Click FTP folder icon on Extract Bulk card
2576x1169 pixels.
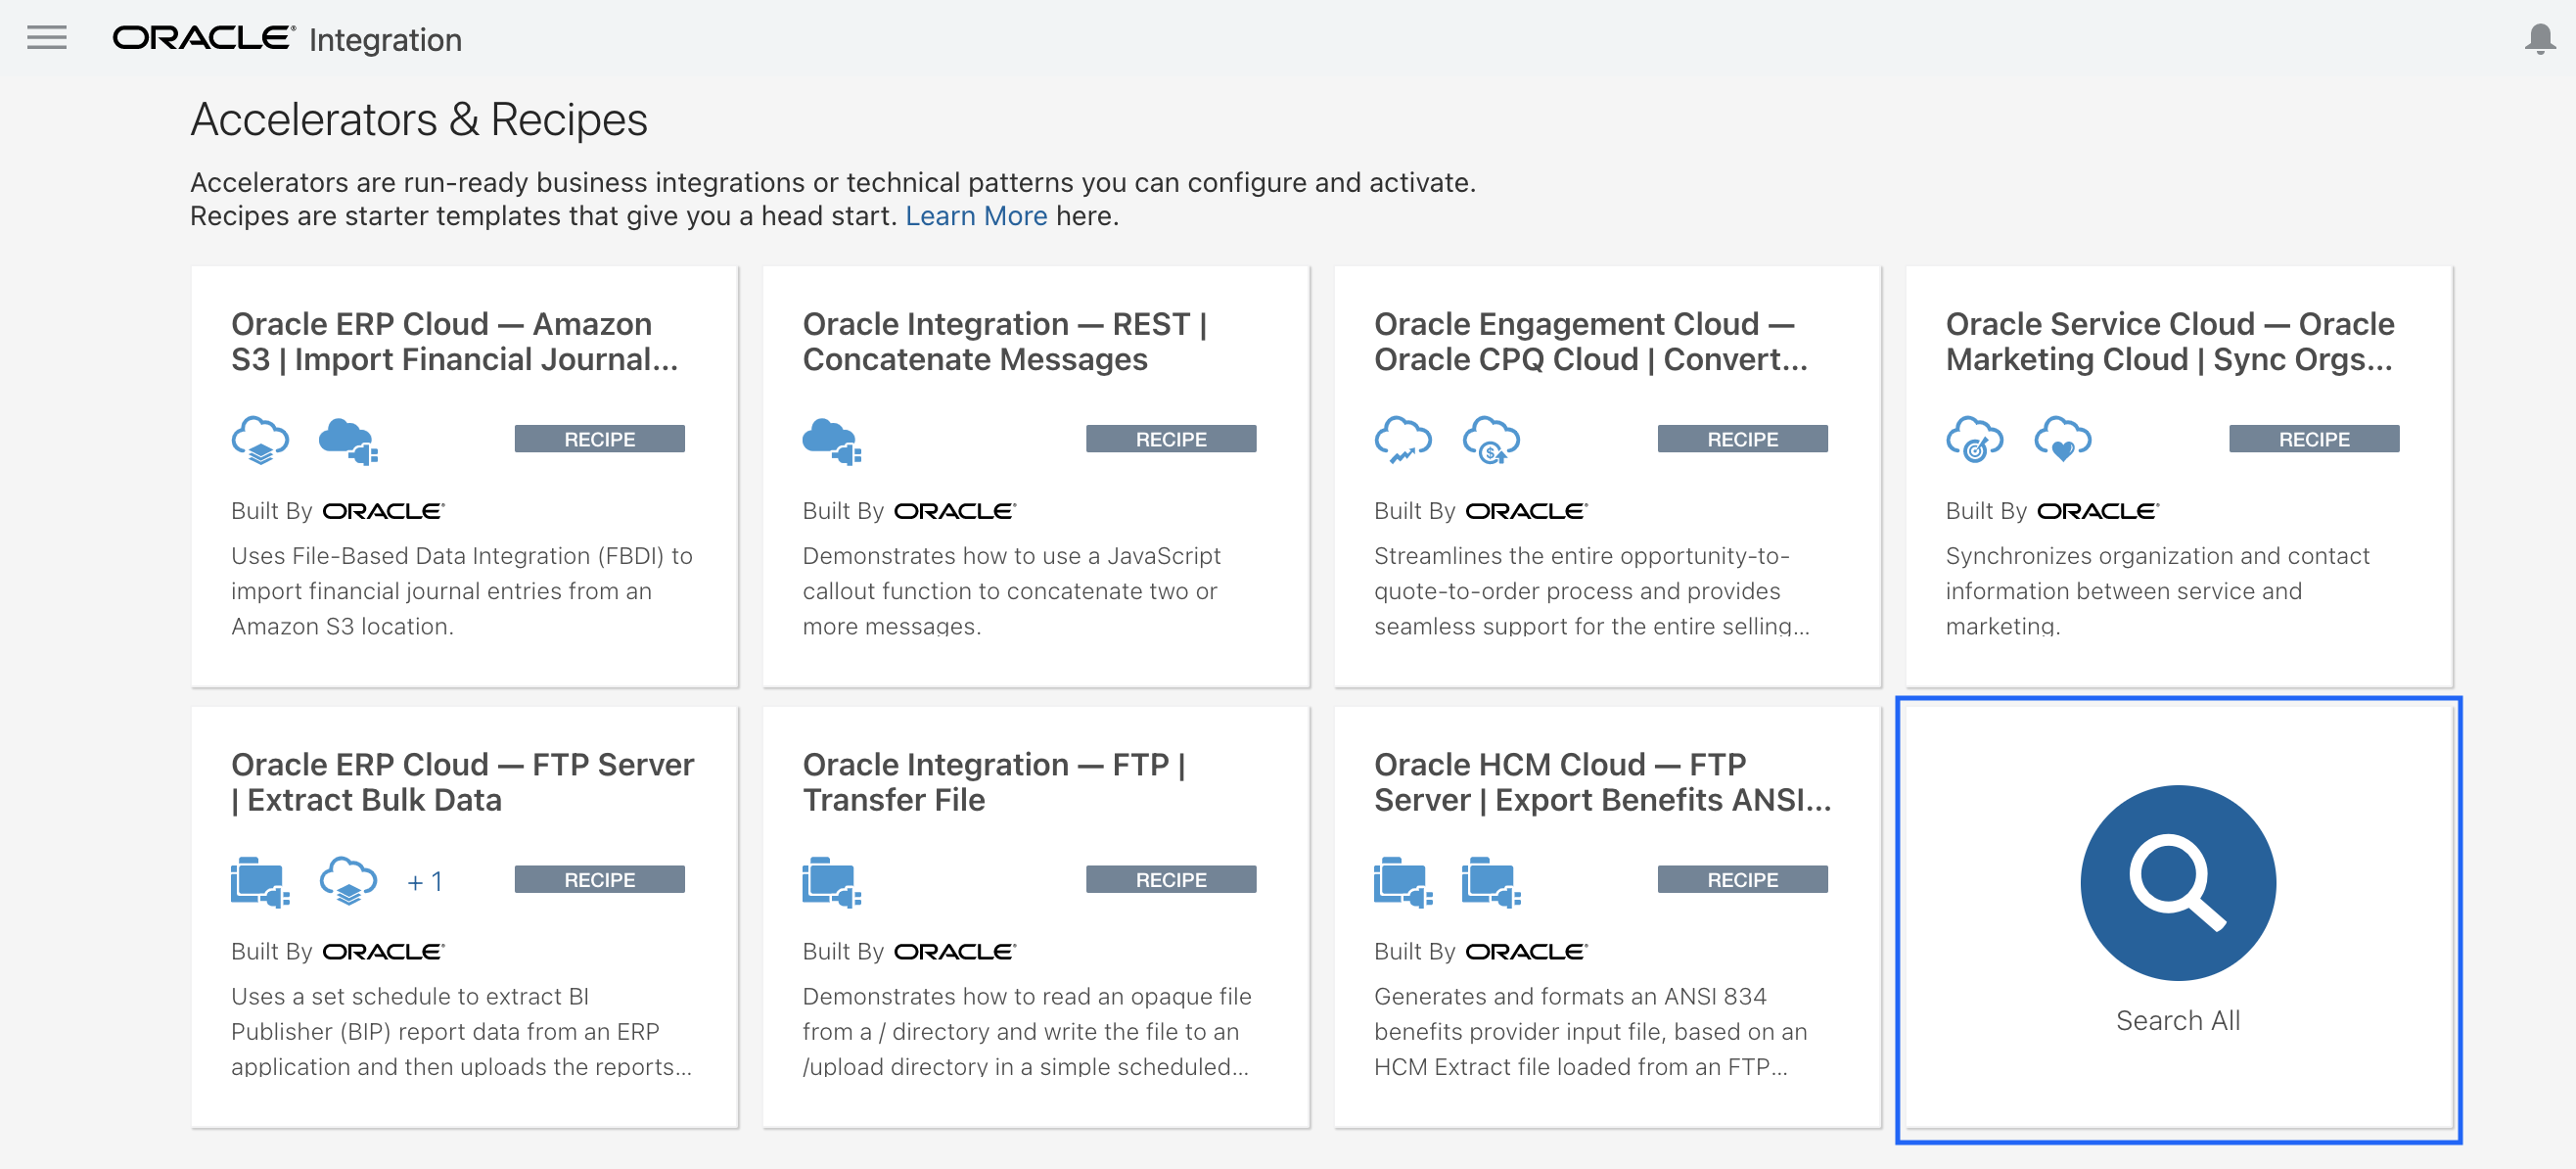(x=260, y=882)
